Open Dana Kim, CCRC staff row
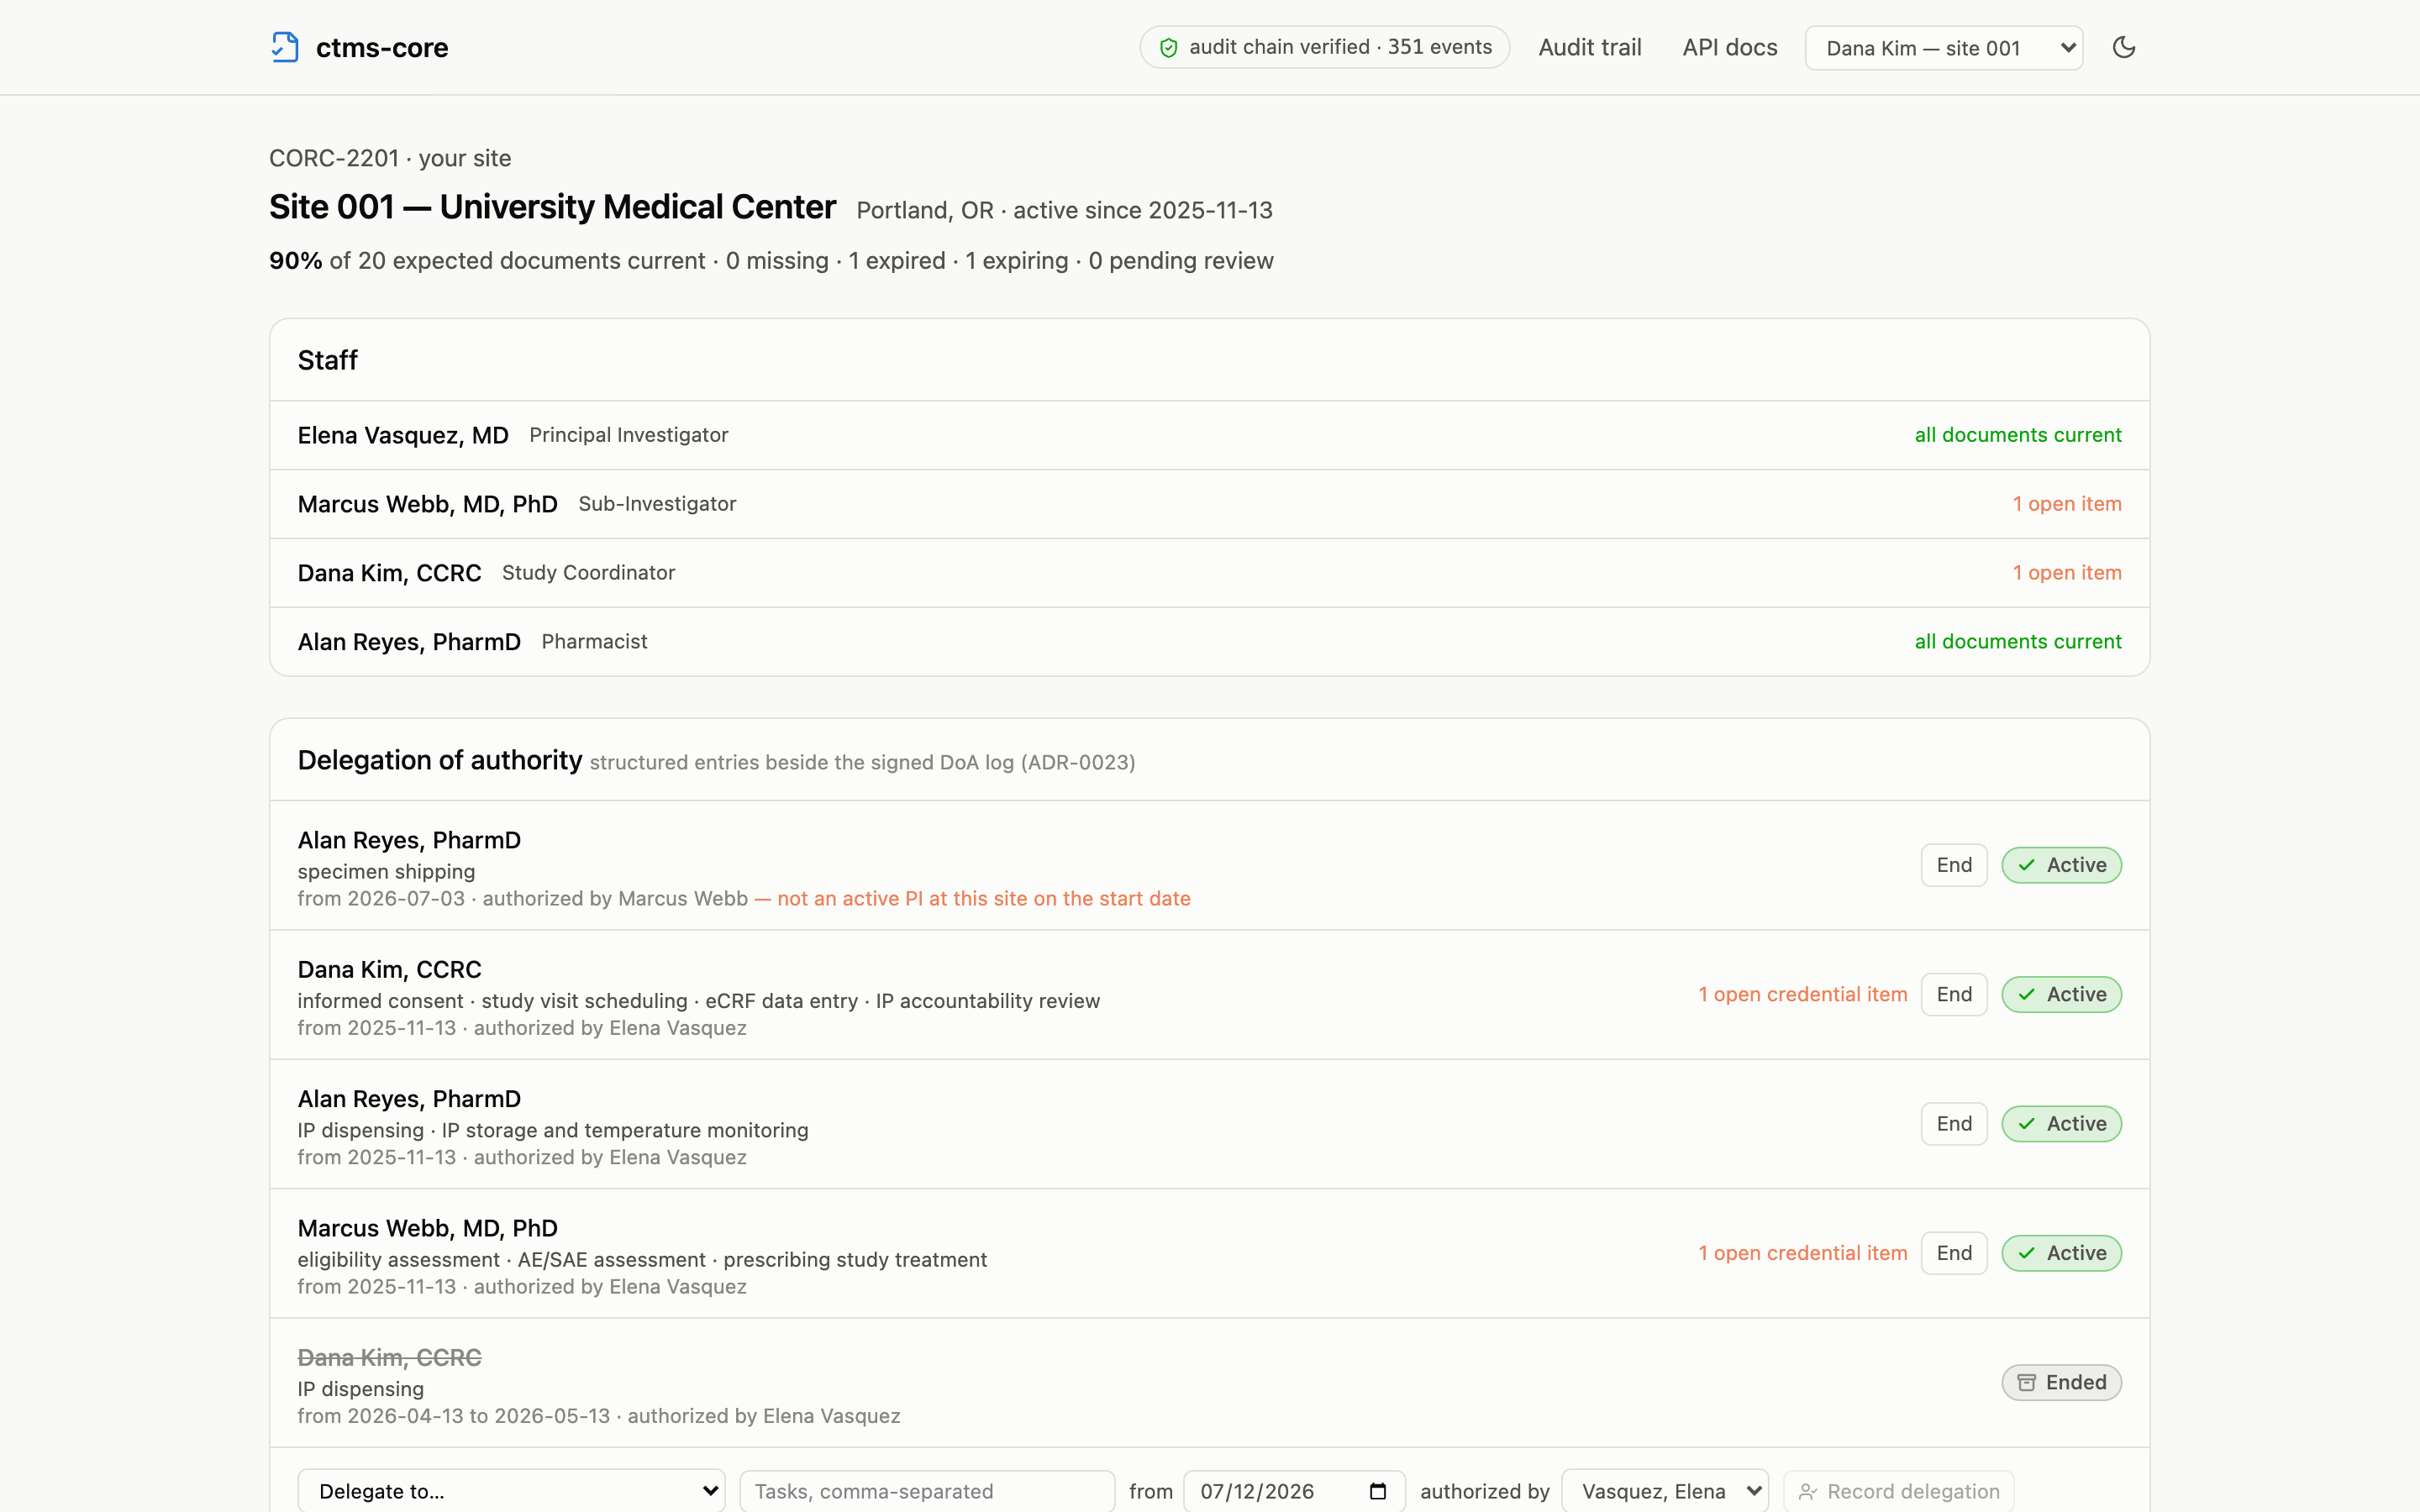2420x1512 pixels. 1209,573
